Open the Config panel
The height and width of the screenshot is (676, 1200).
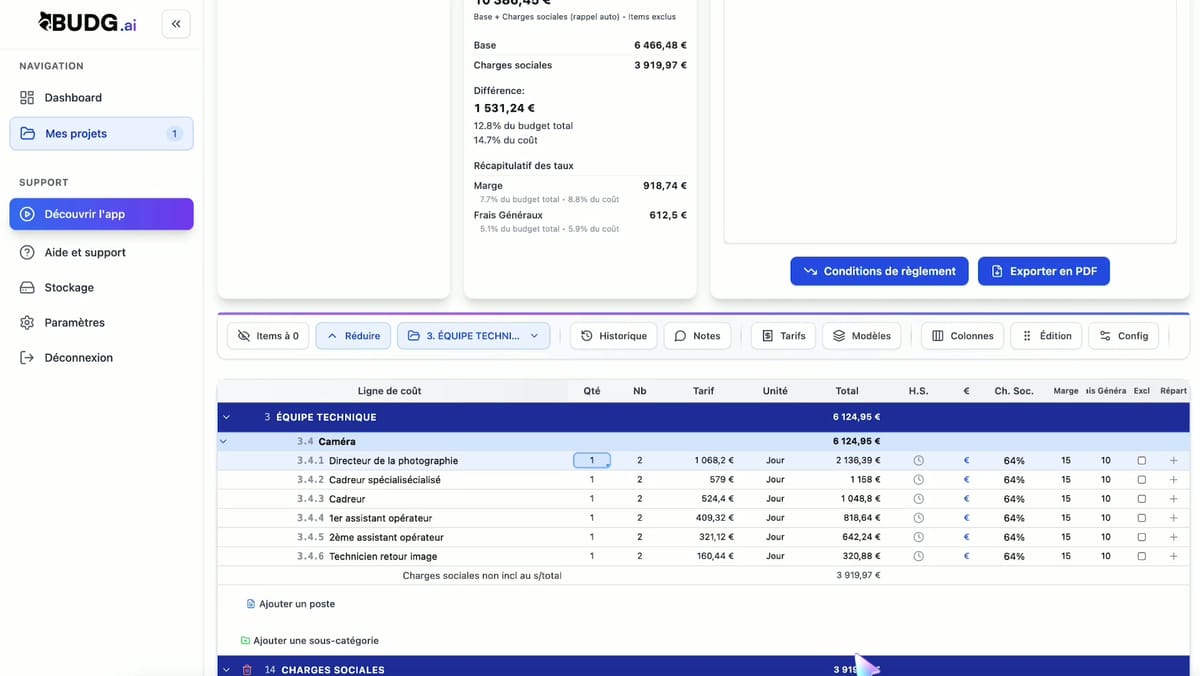coord(1123,335)
